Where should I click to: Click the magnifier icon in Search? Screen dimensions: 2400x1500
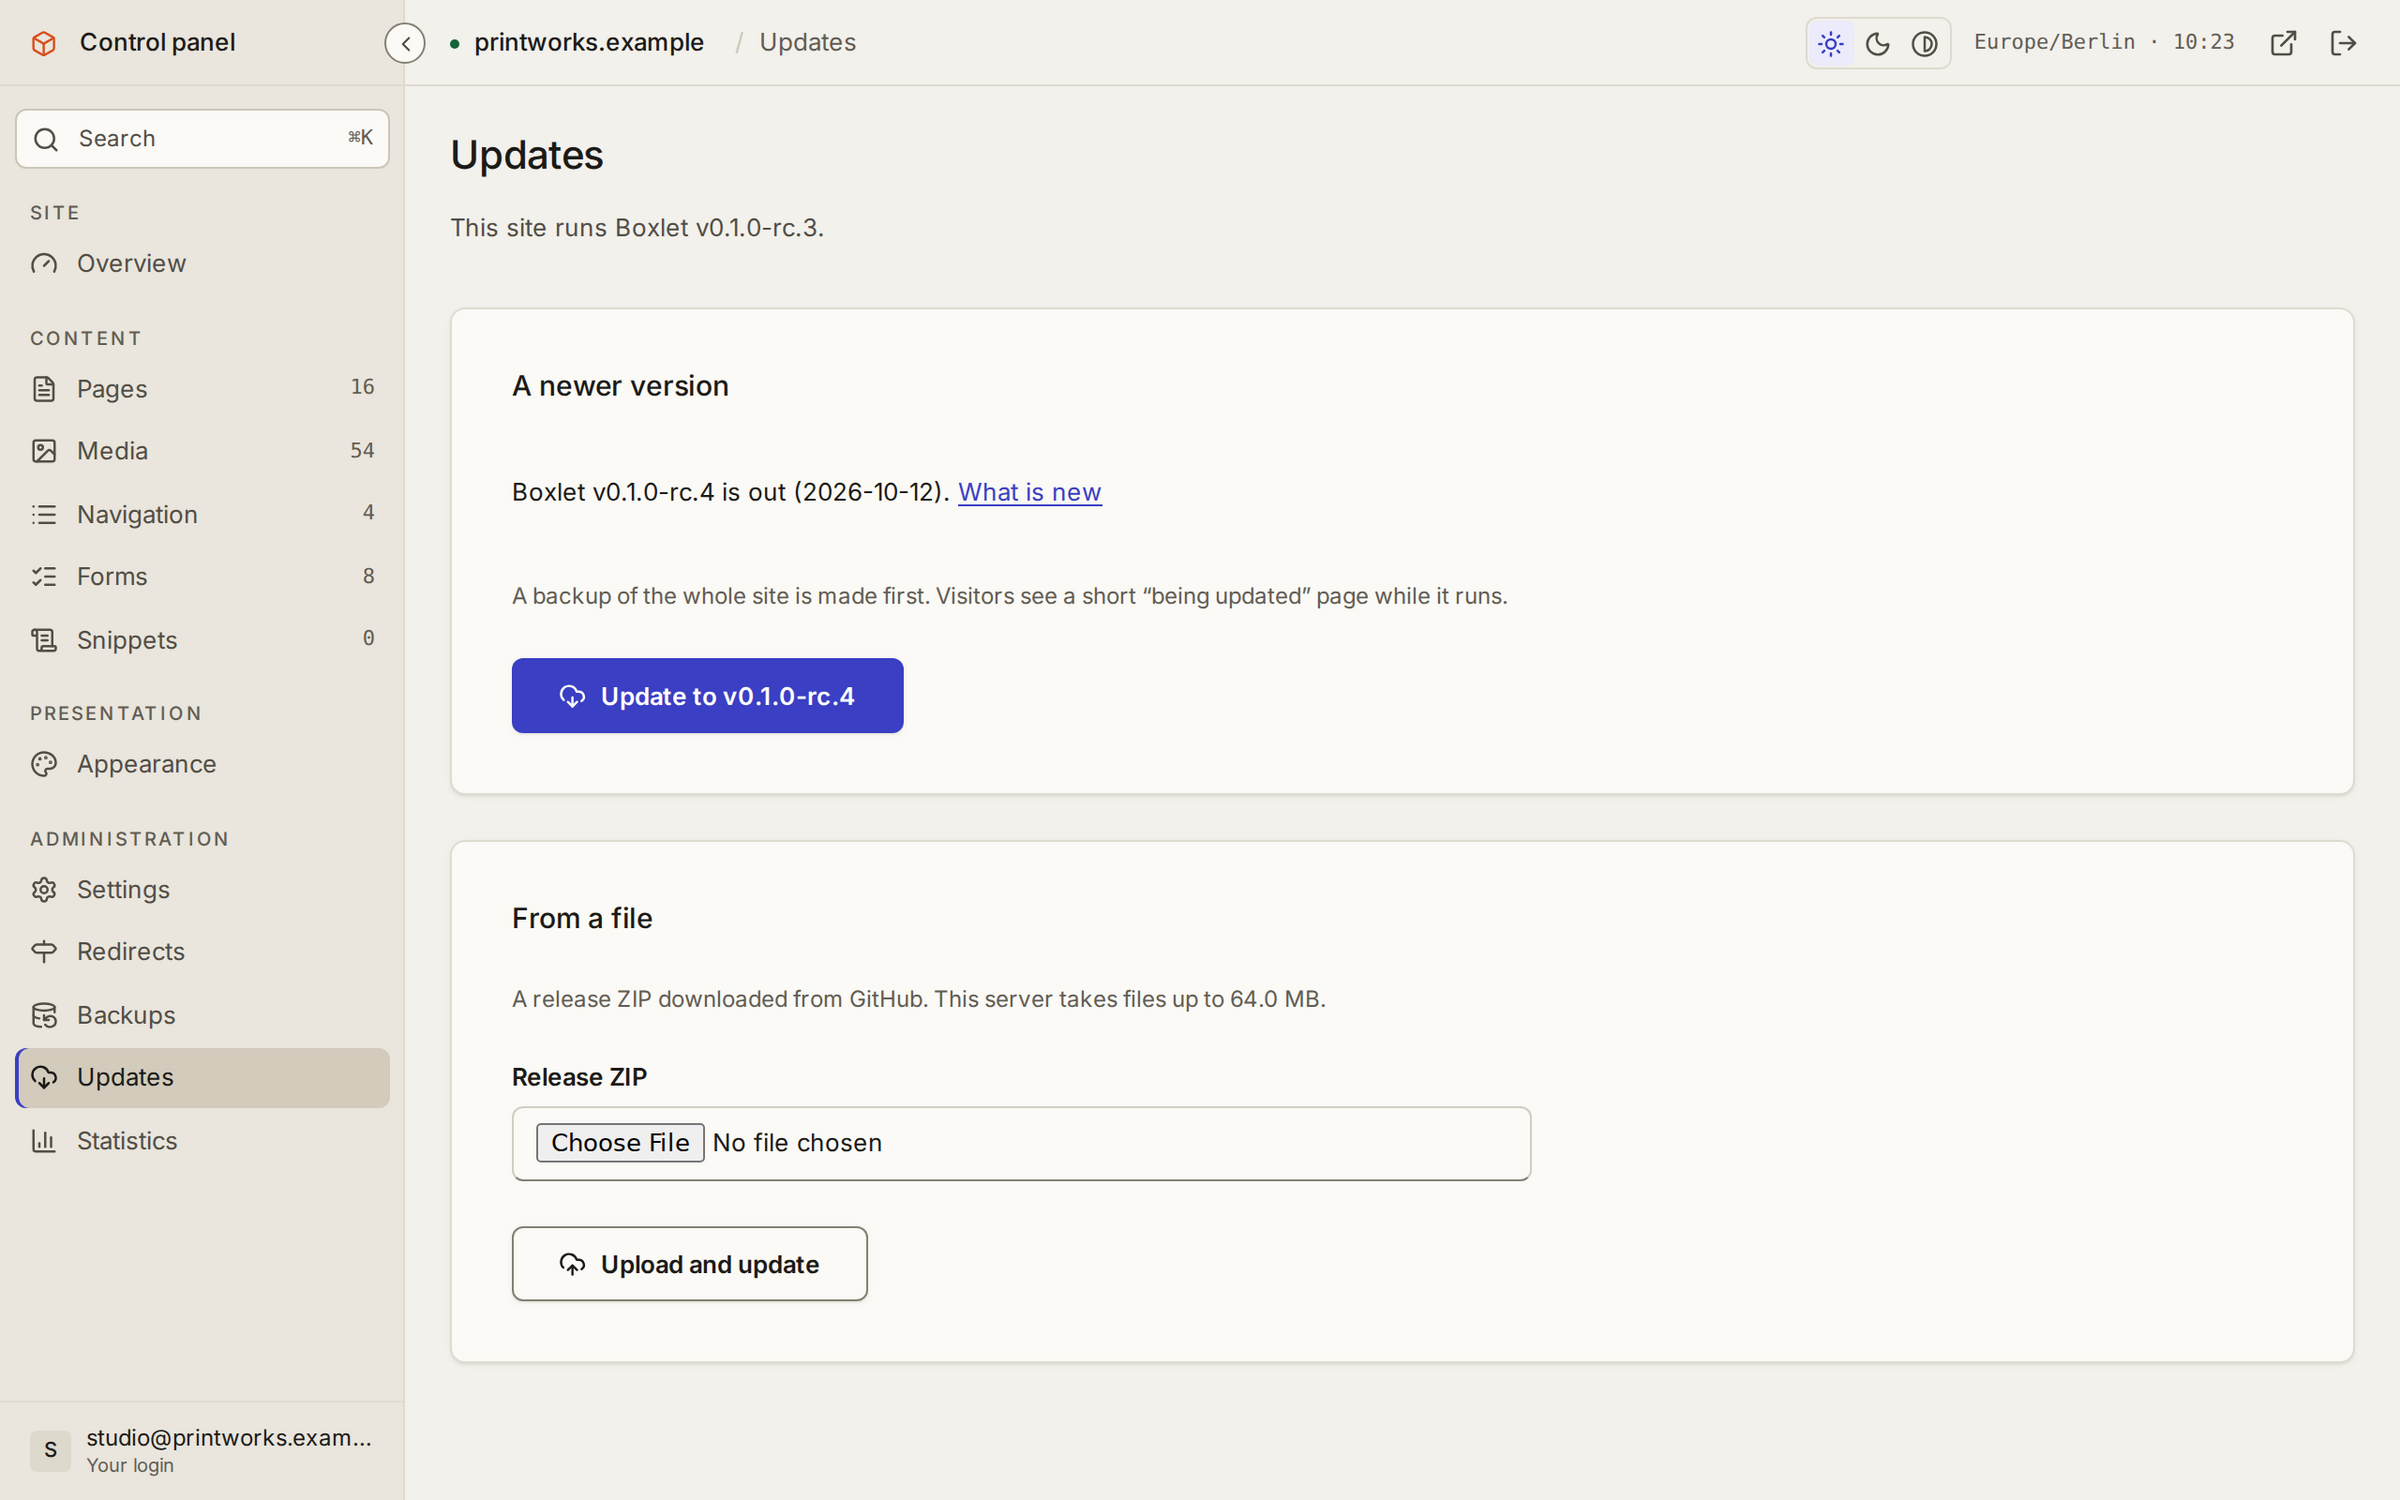click(46, 139)
